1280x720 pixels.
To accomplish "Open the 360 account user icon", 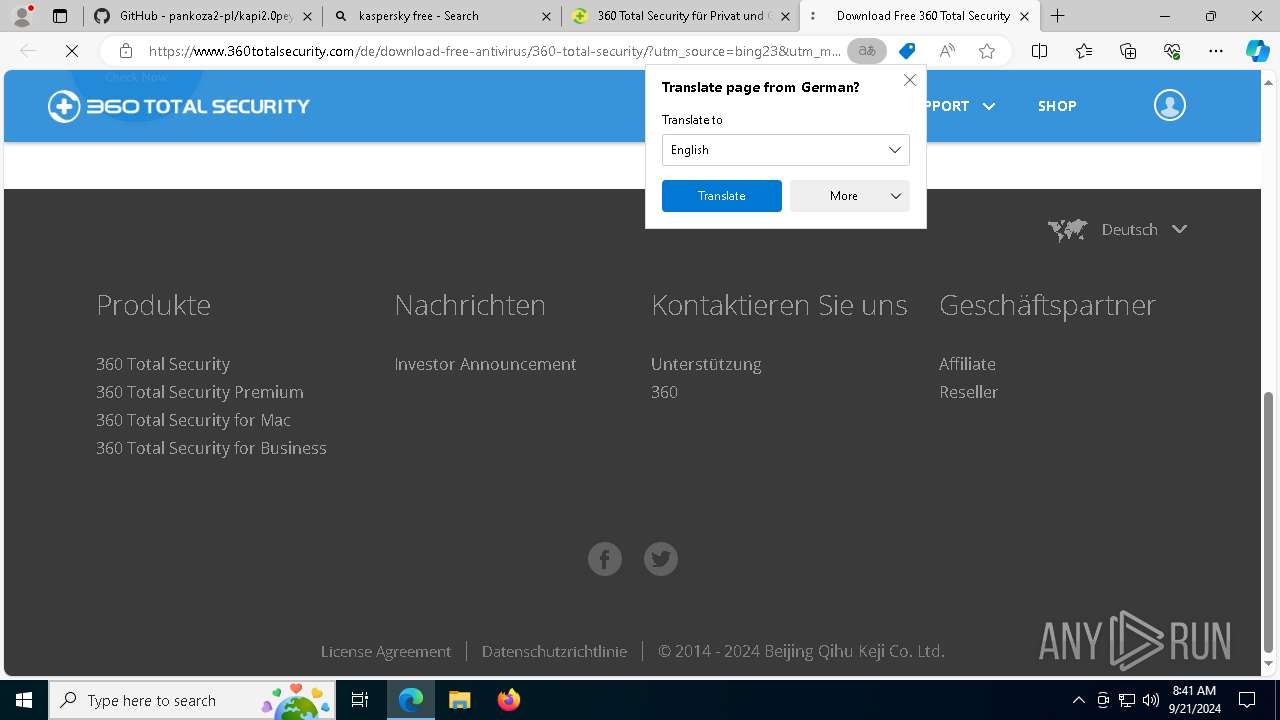I will point(1170,105).
